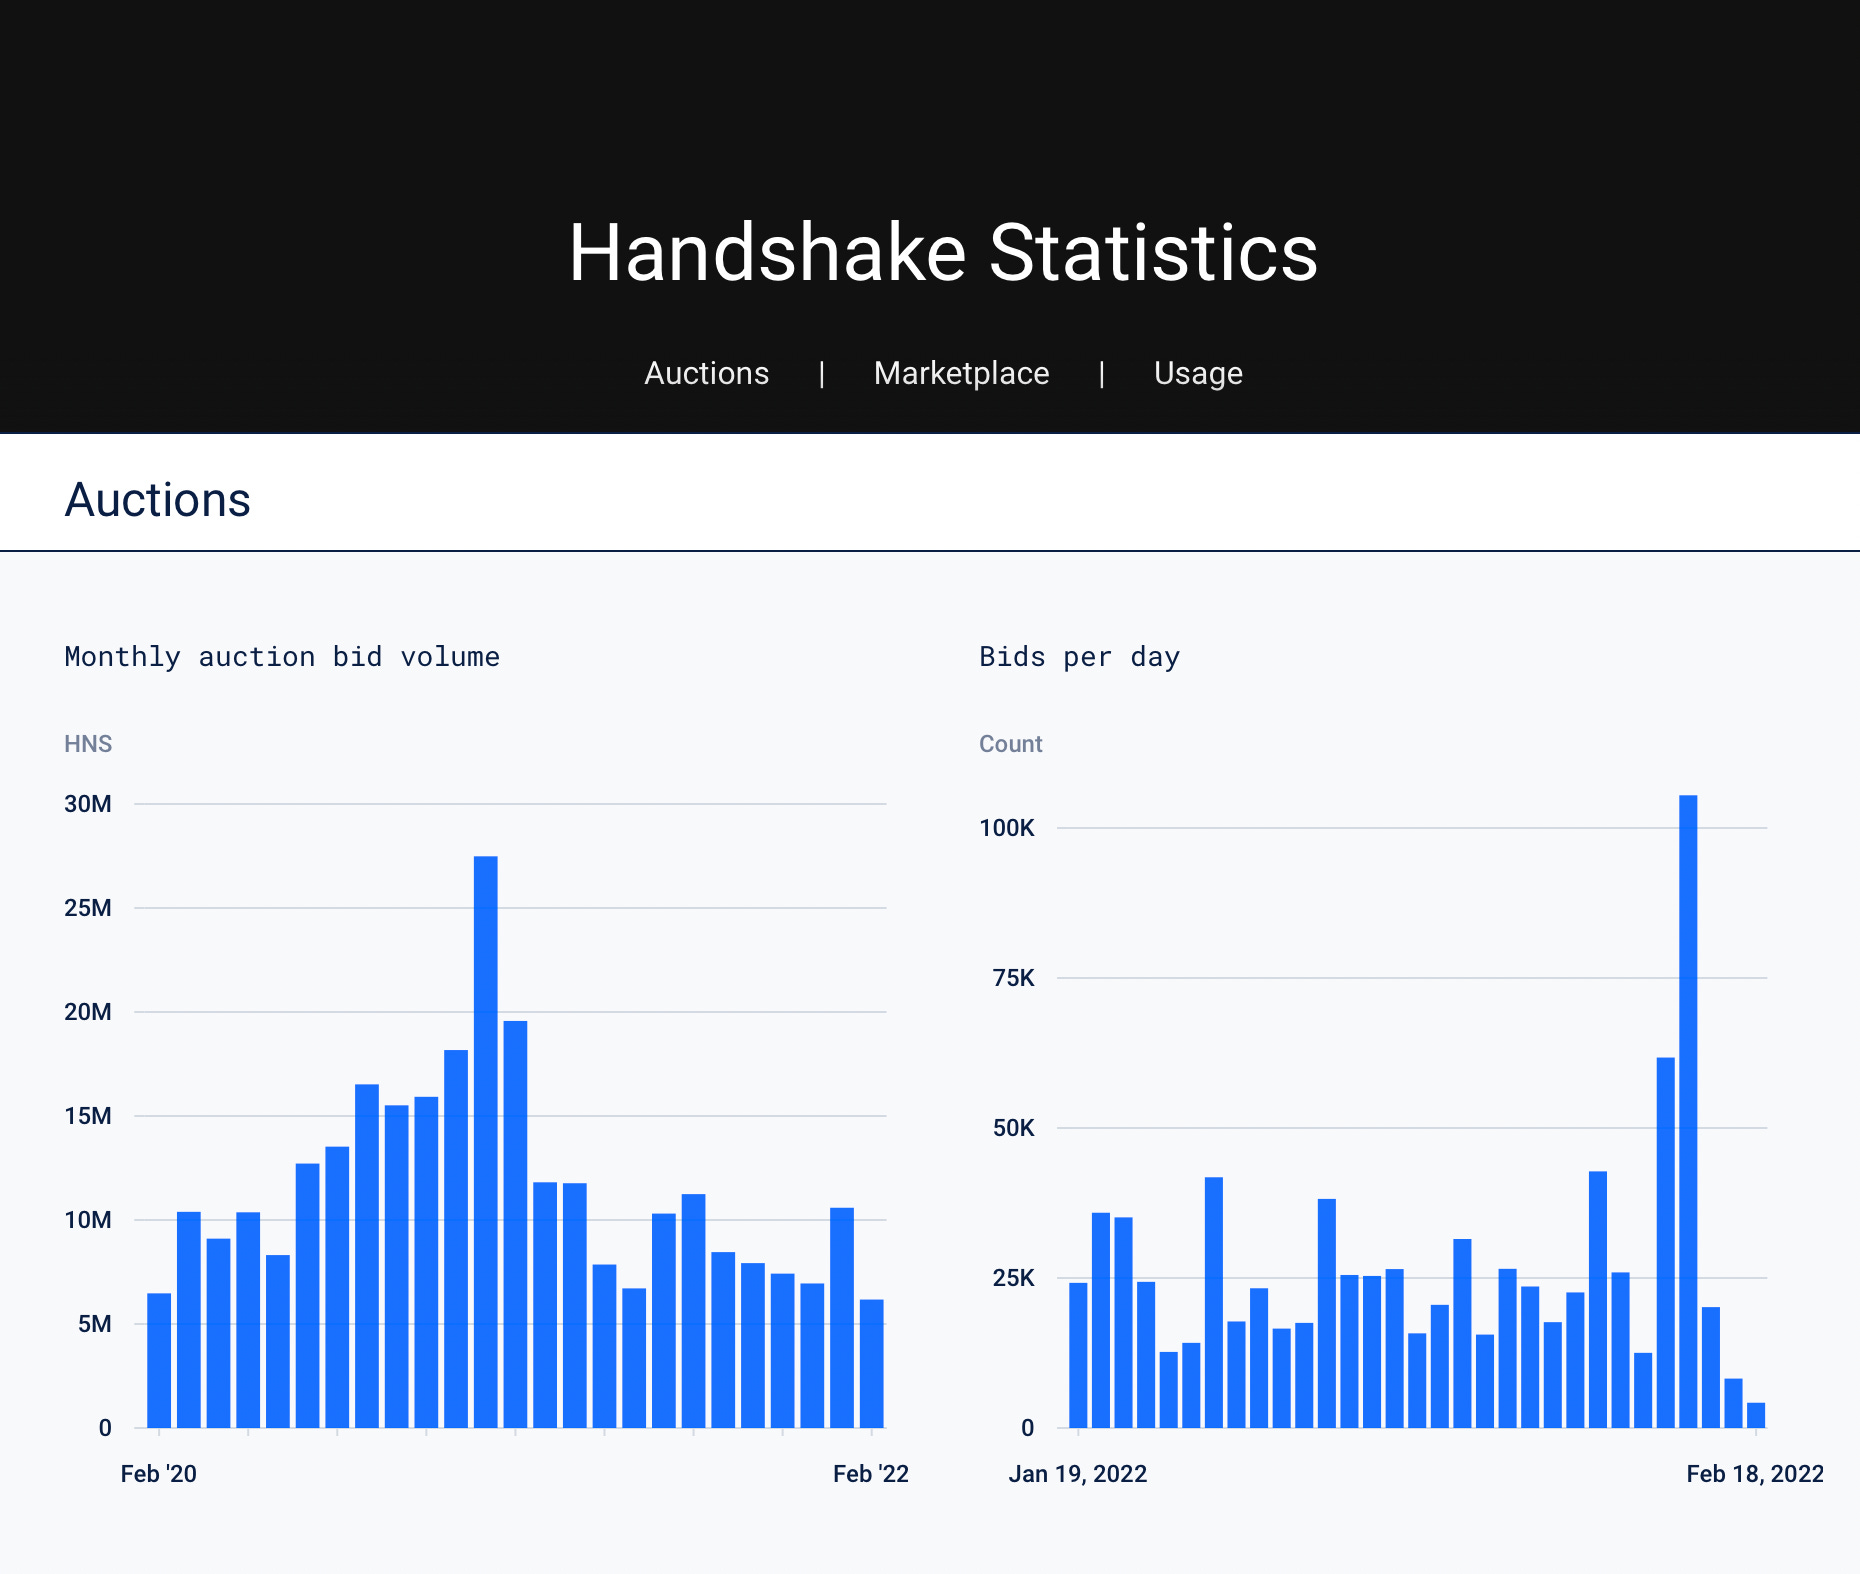The width and height of the screenshot is (1860, 1574).
Task: Click the "Feb '20" x-axis label
Action: pos(159,1474)
